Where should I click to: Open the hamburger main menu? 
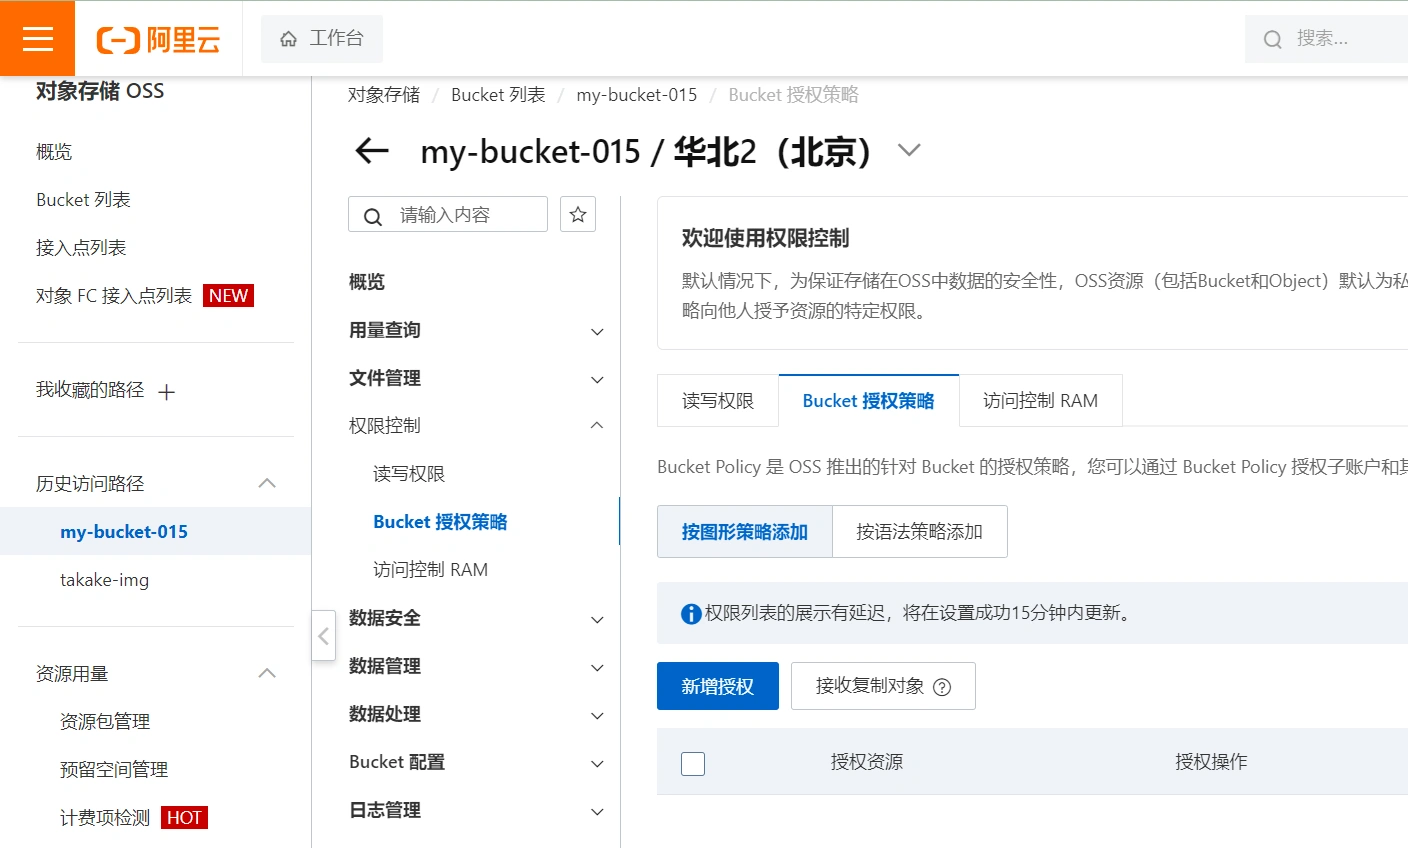(x=37, y=39)
